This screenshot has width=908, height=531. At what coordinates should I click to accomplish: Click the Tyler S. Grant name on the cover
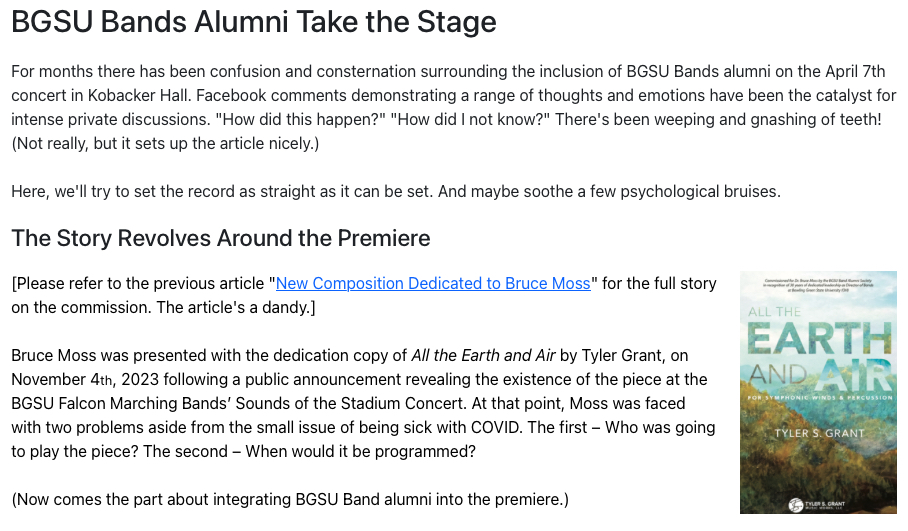click(x=819, y=433)
